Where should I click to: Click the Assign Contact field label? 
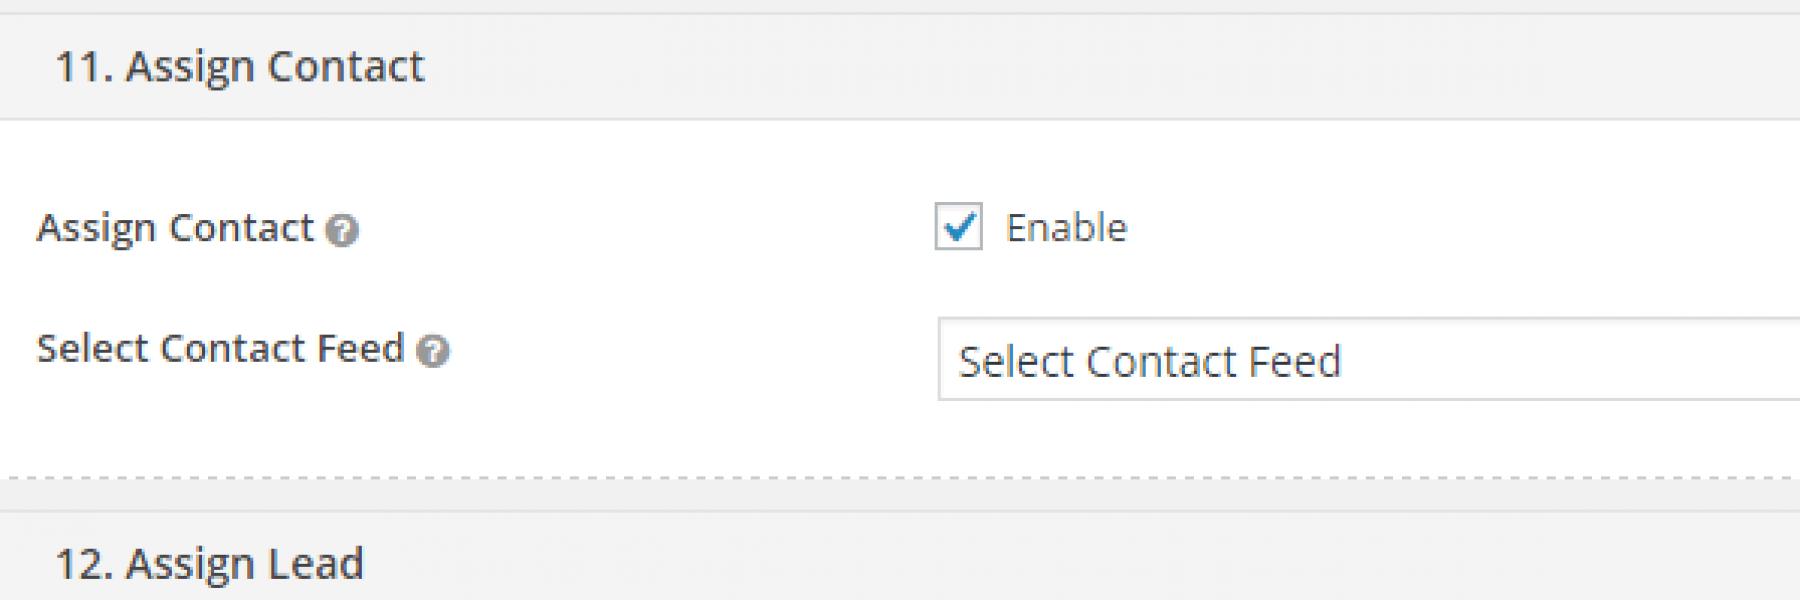tap(175, 228)
